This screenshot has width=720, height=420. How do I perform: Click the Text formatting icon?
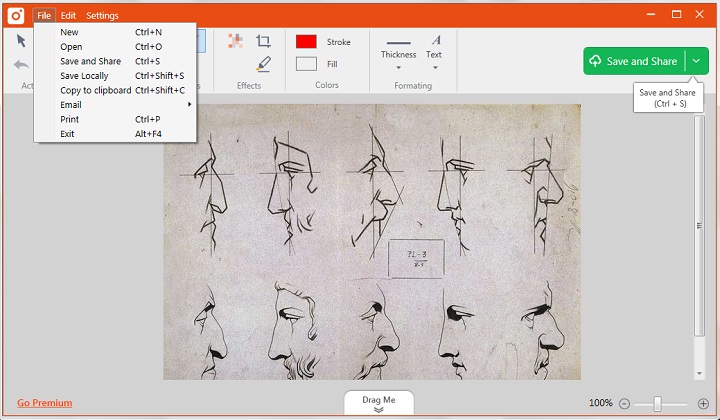pyautogui.click(x=436, y=40)
